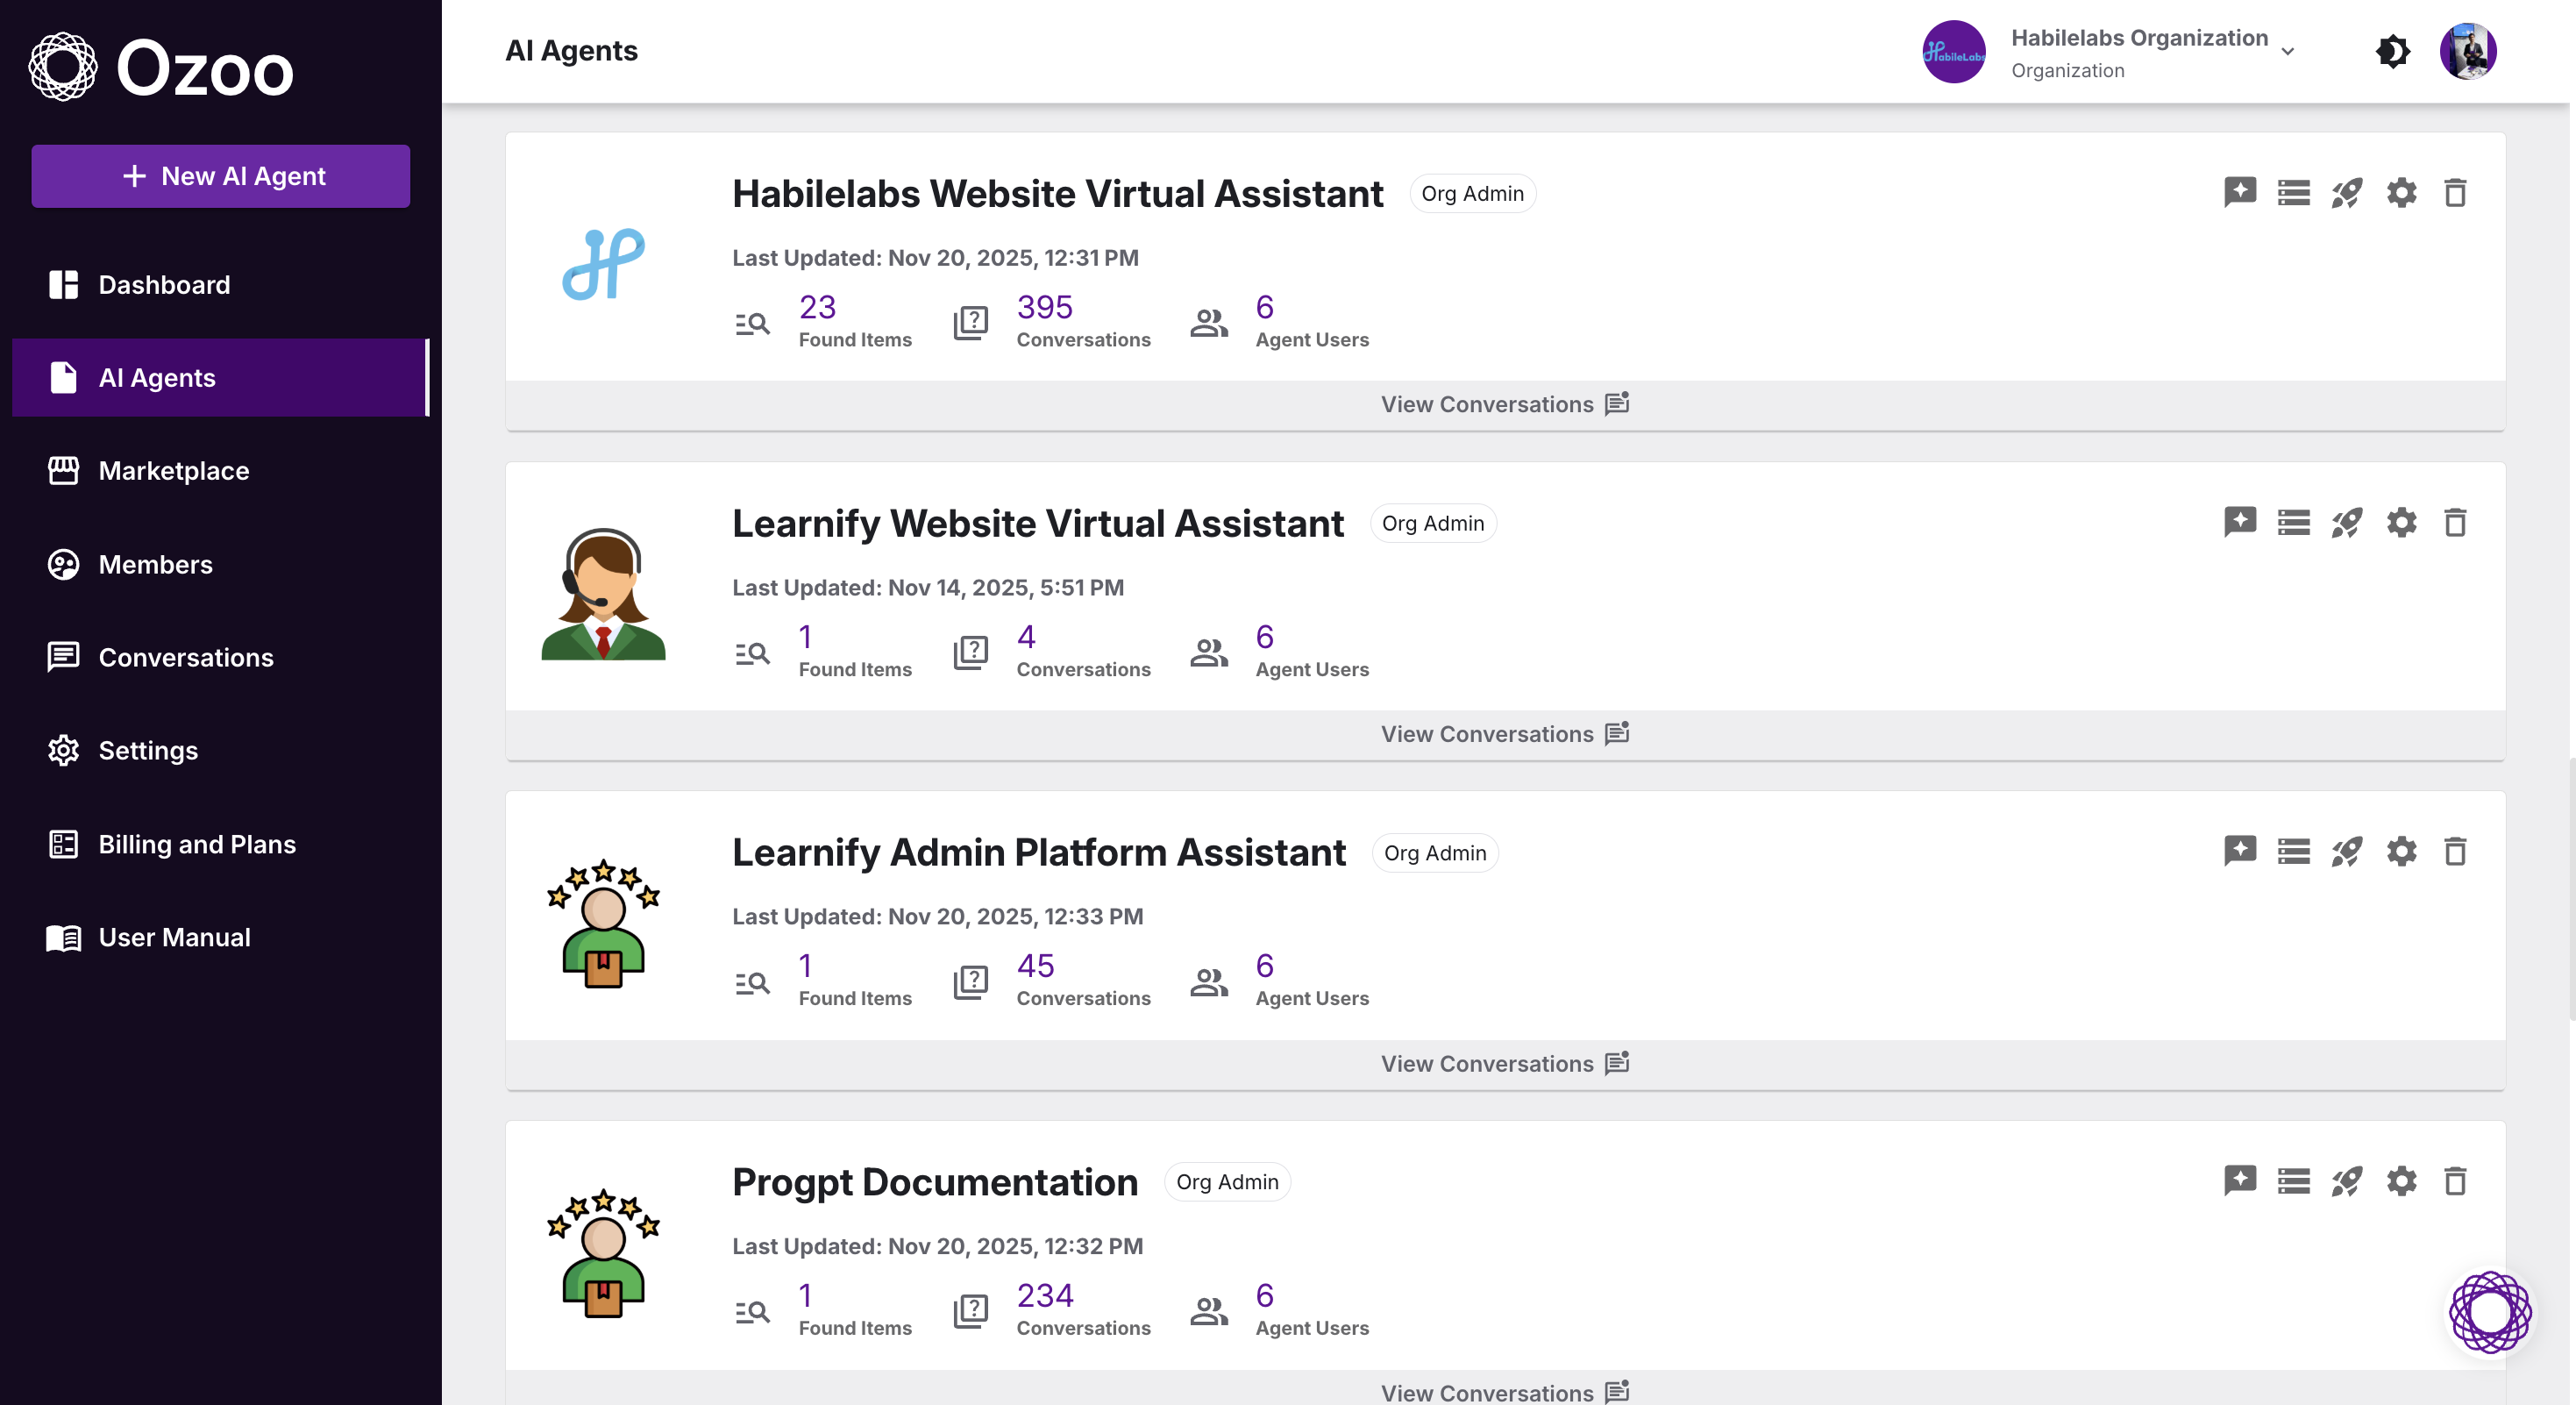Open list icon for Learnify Admin Platform Assistant
This screenshot has height=1405, width=2576.
point(2294,851)
